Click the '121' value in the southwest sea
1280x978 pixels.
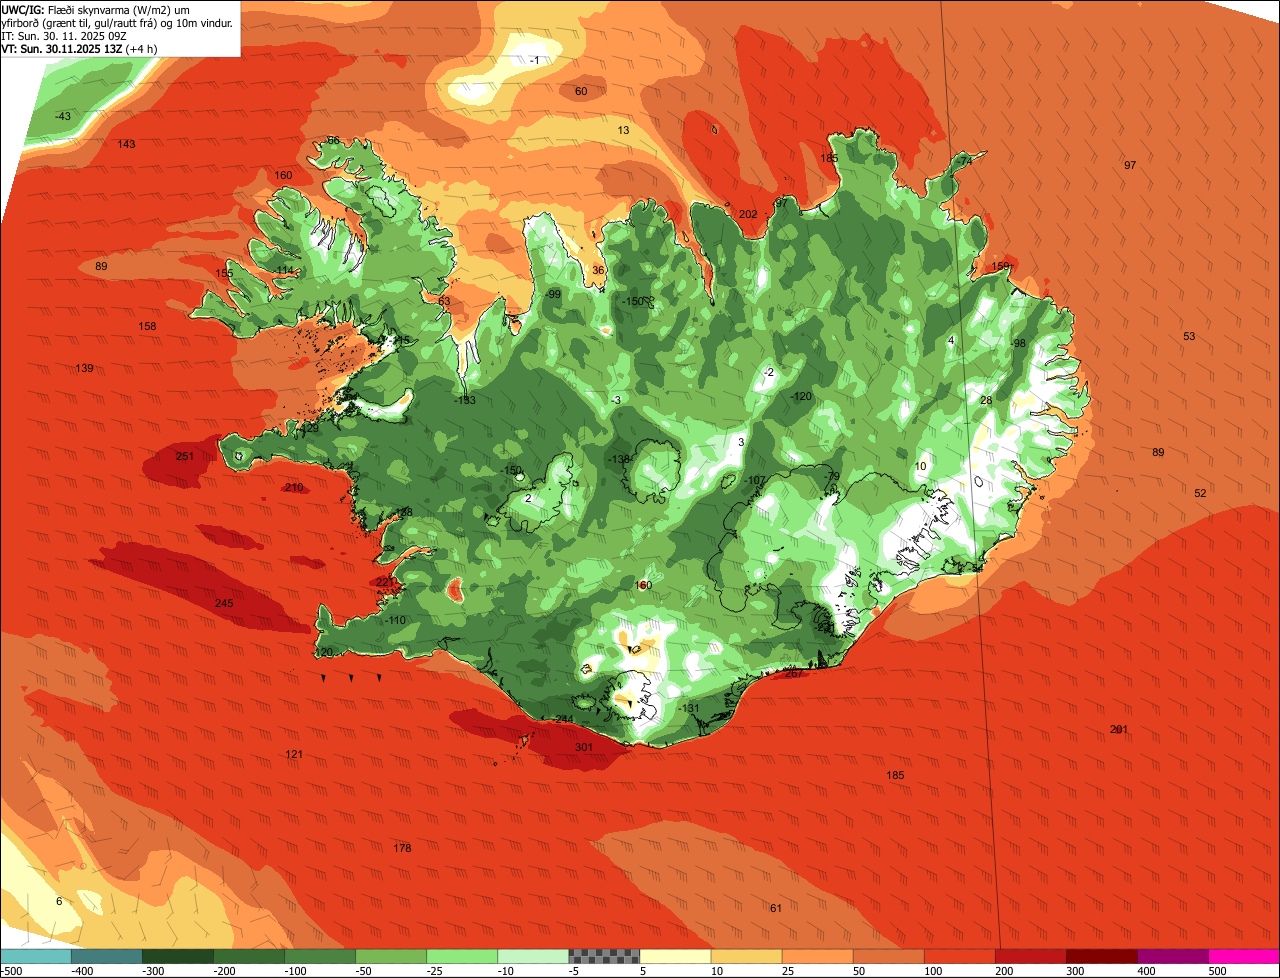(x=294, y=754)
